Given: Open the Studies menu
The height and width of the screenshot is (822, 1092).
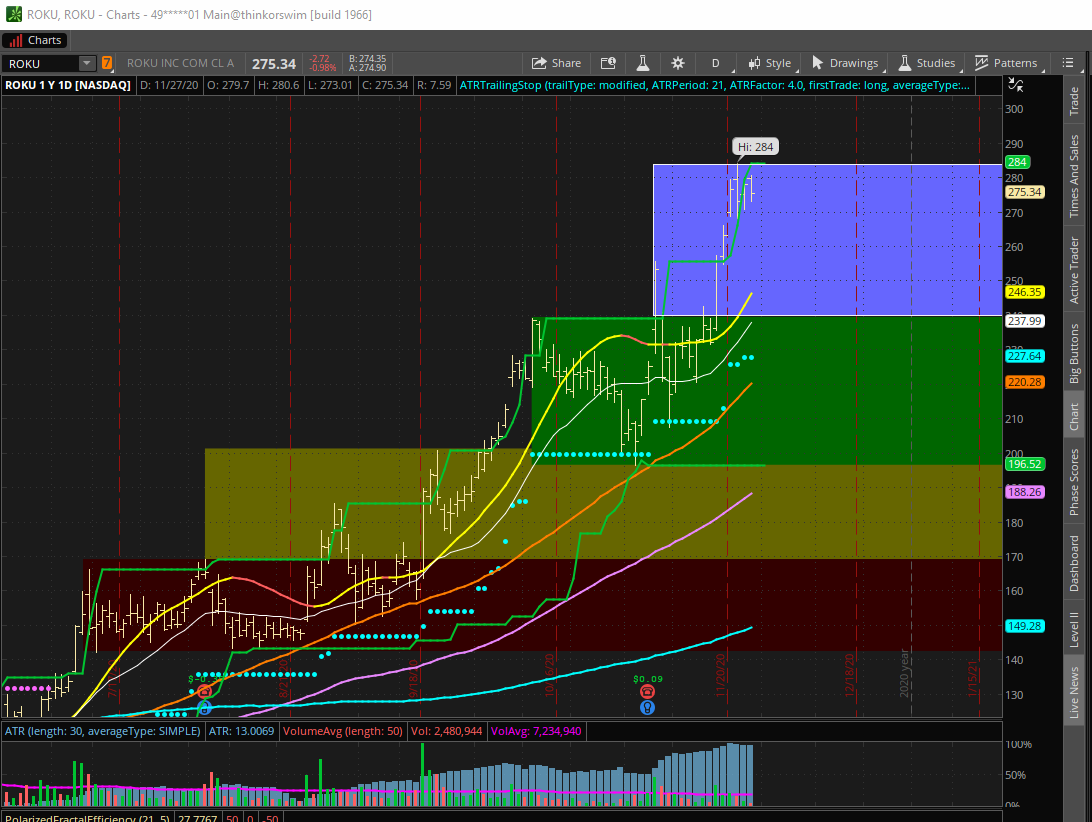Looking at the screenshot, I should click(927, 63).
